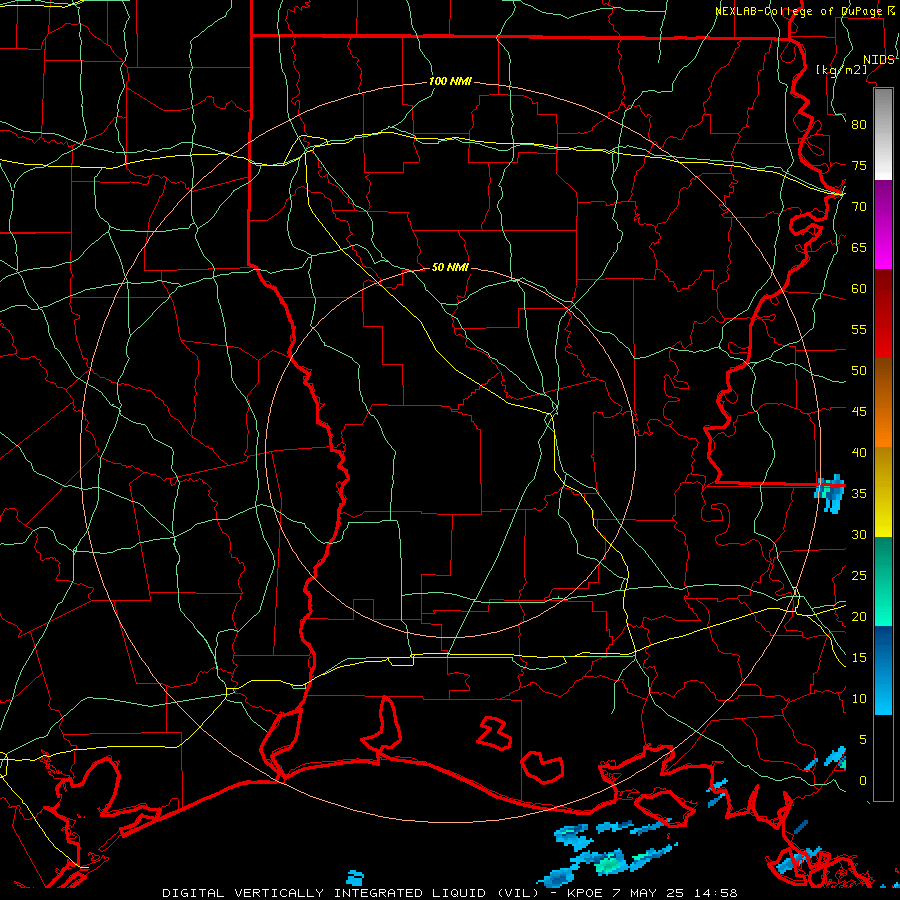
Task: Click the white-gray segment of the VIL legend
Action: (883, 134)
